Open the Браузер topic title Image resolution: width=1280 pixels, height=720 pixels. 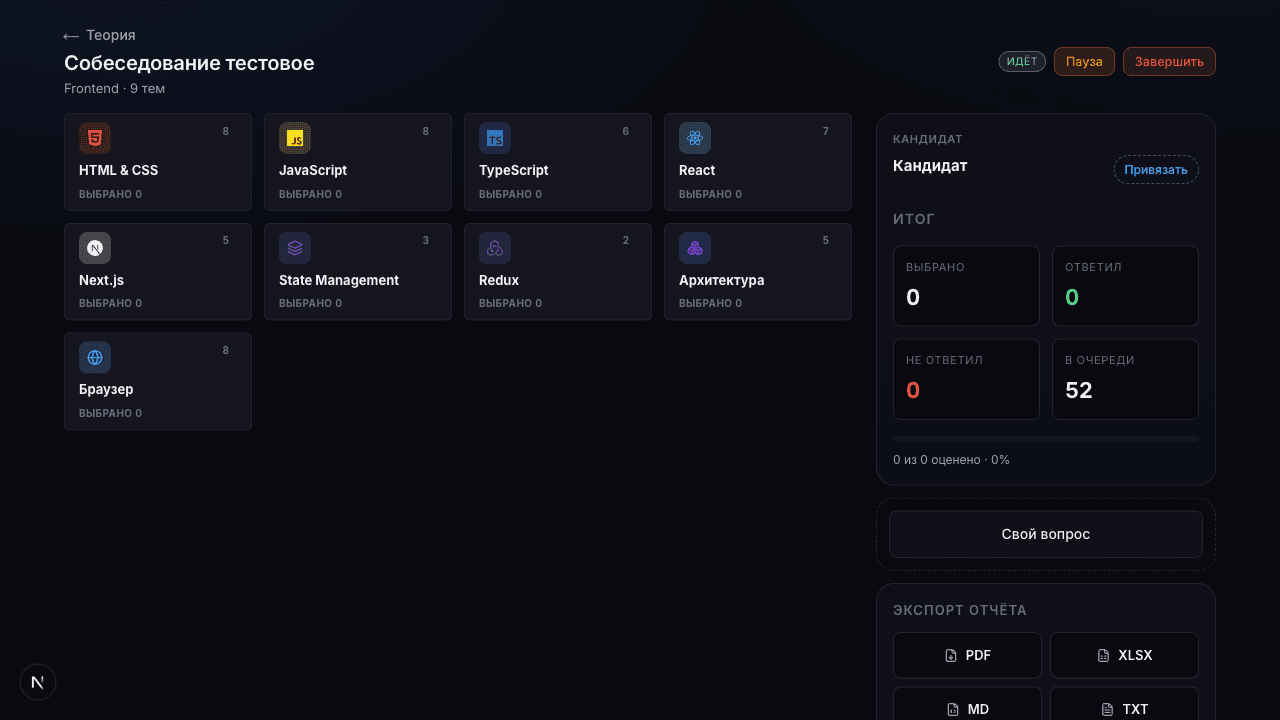106,389
